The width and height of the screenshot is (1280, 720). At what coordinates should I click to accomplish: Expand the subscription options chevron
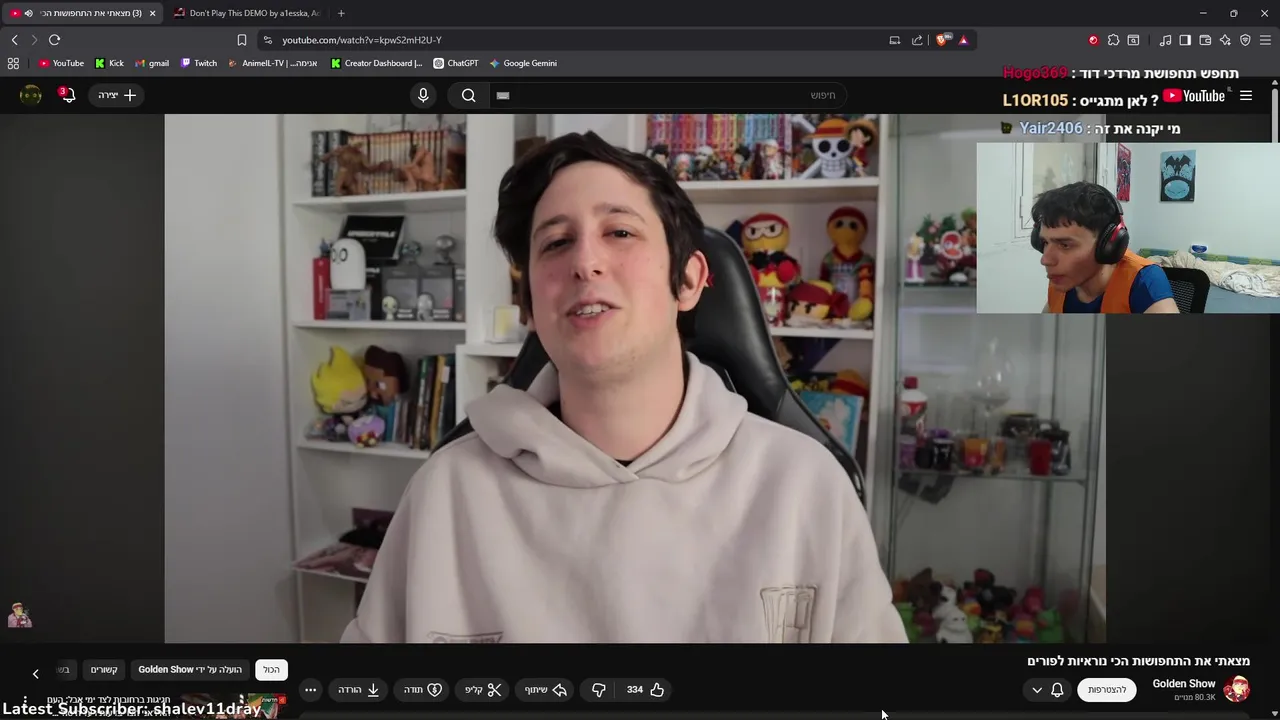coord(1037,690)
